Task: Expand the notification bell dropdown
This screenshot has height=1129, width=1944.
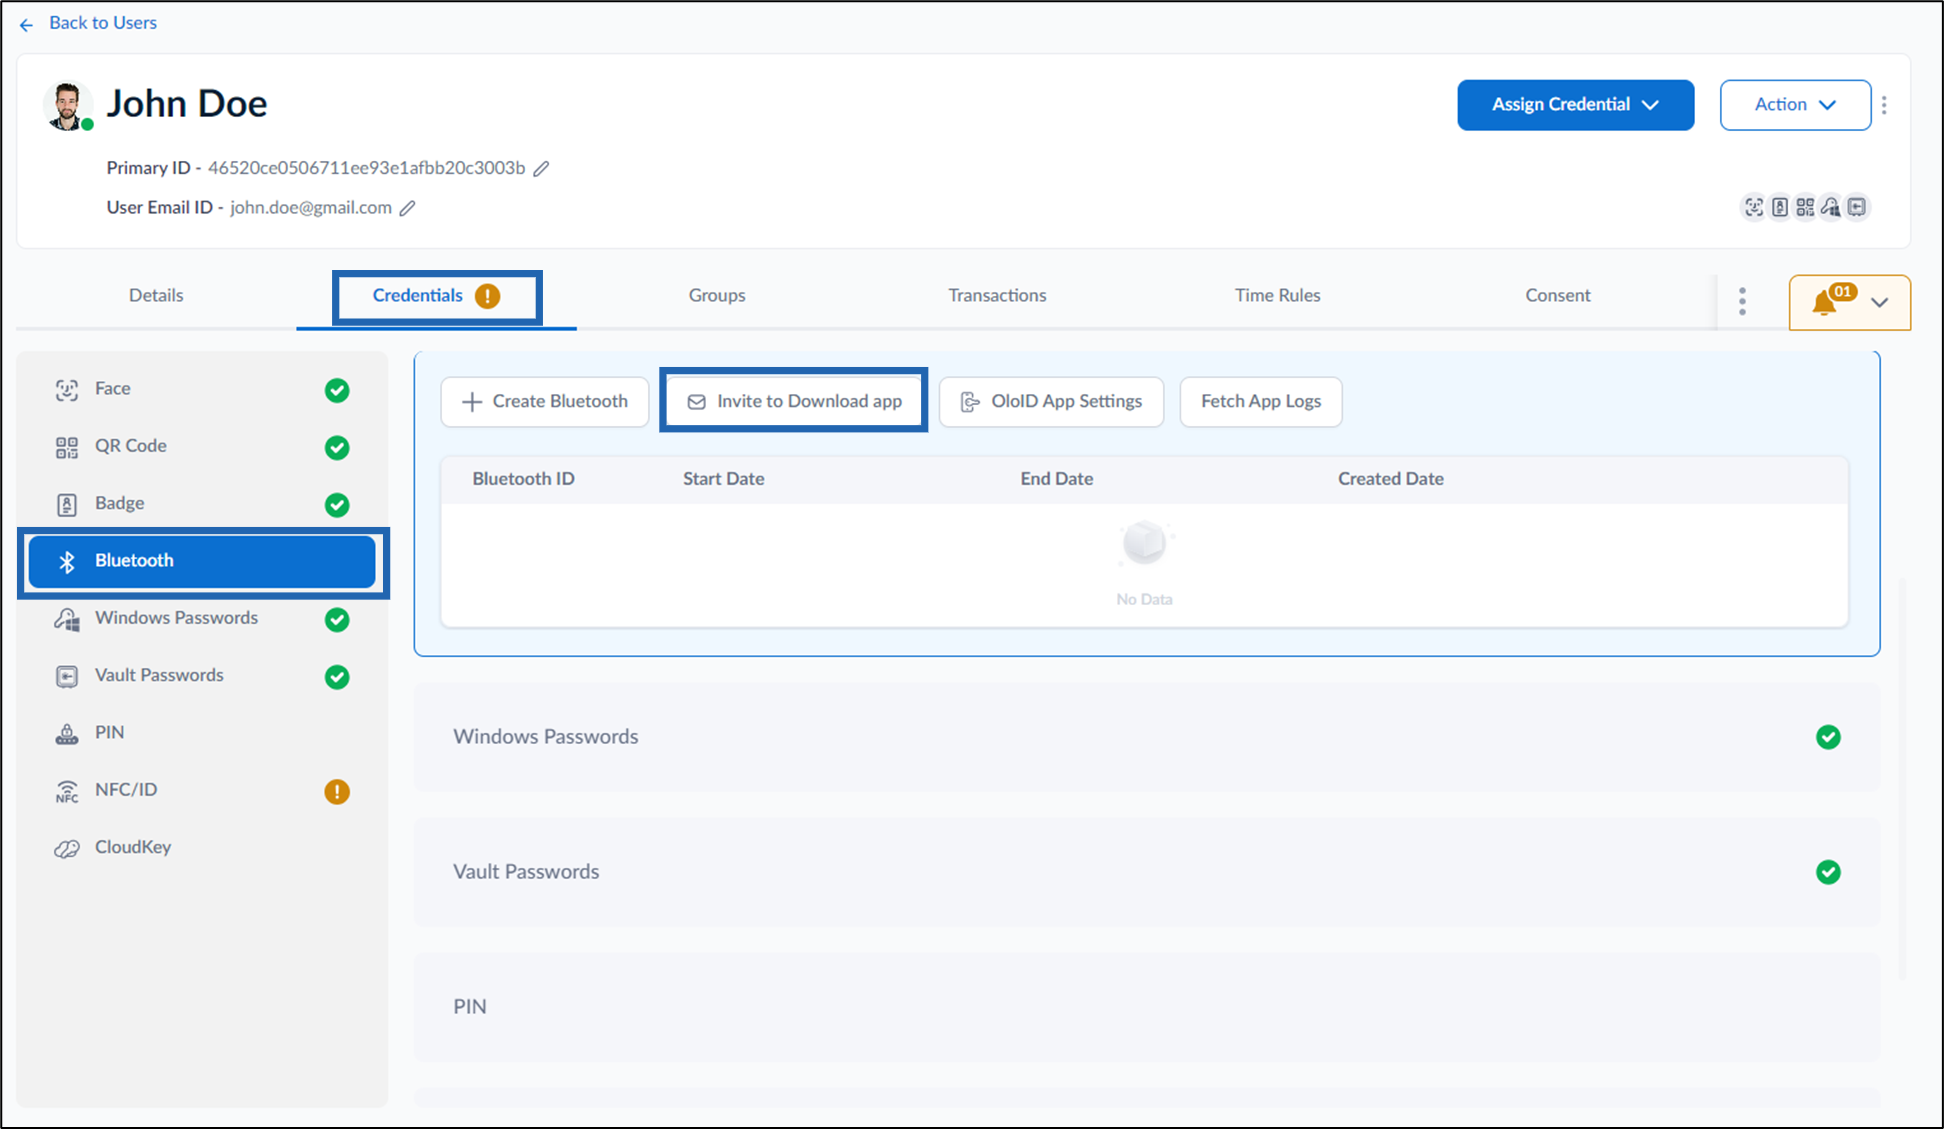Action: click(x=1849, y=302)
